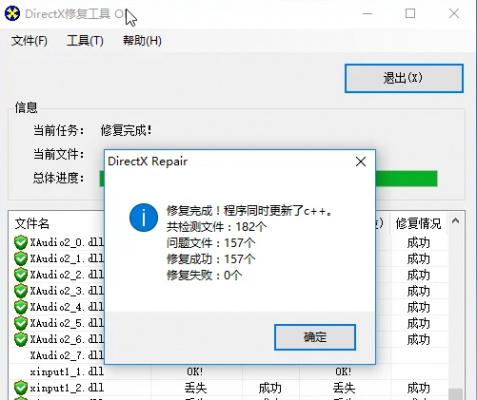Click the 修复情况 column header
The height and width of the screenshot is (400, 477).
(418, 223)
